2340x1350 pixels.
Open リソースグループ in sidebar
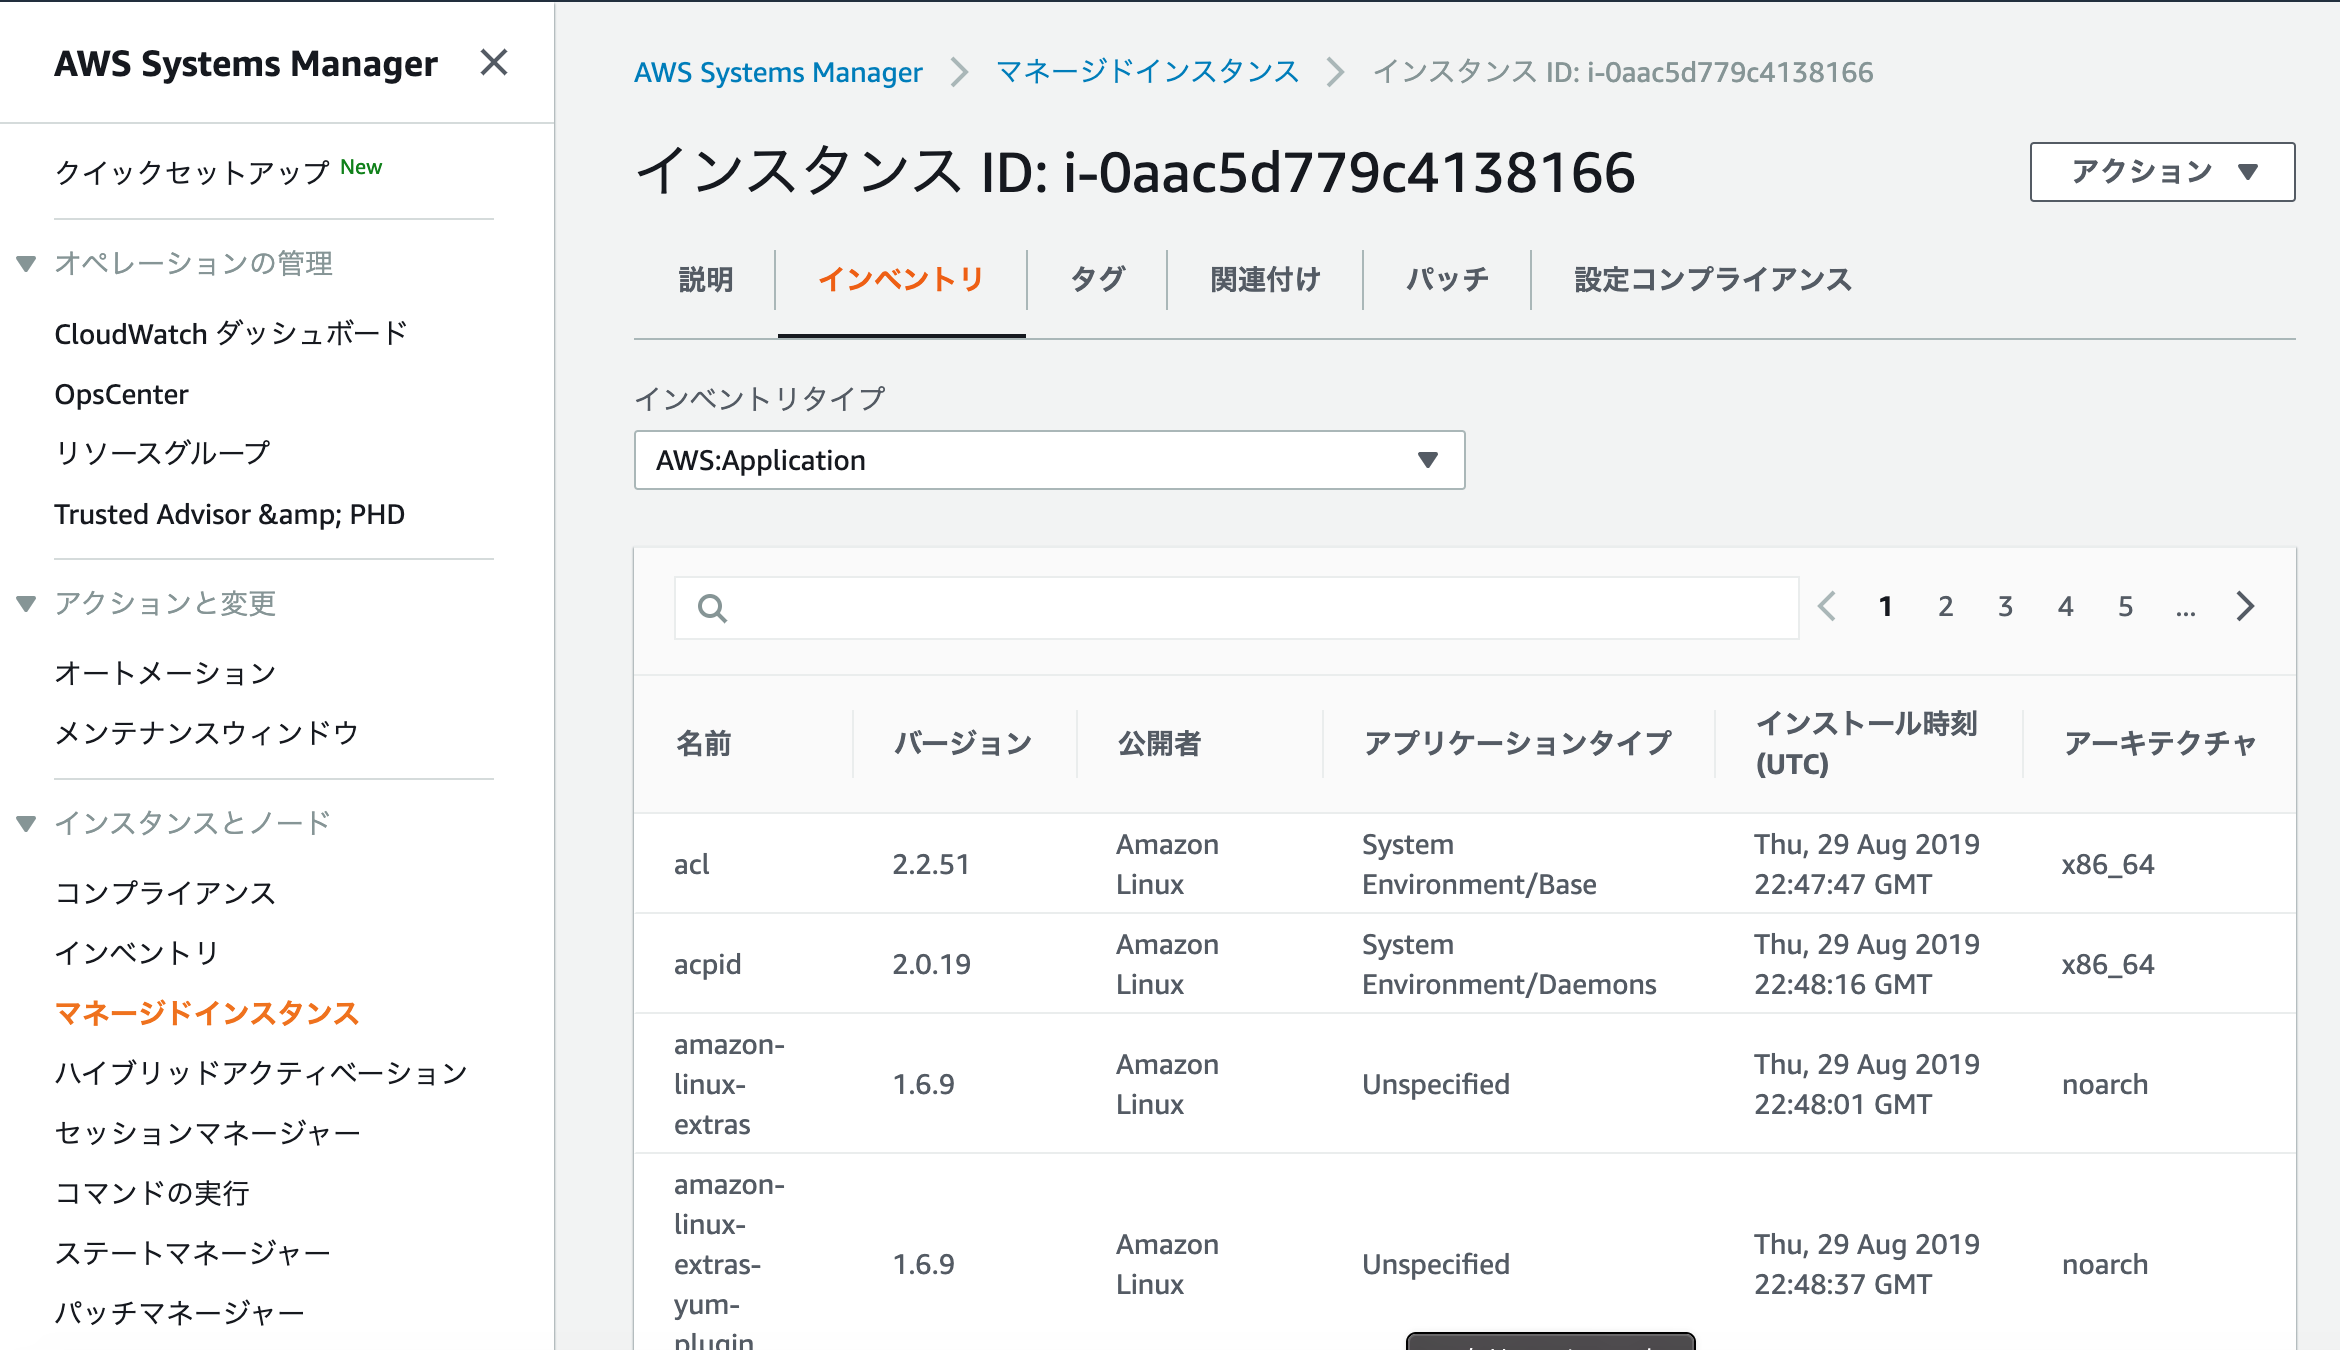pyautogui.click(x=162, y=453)
